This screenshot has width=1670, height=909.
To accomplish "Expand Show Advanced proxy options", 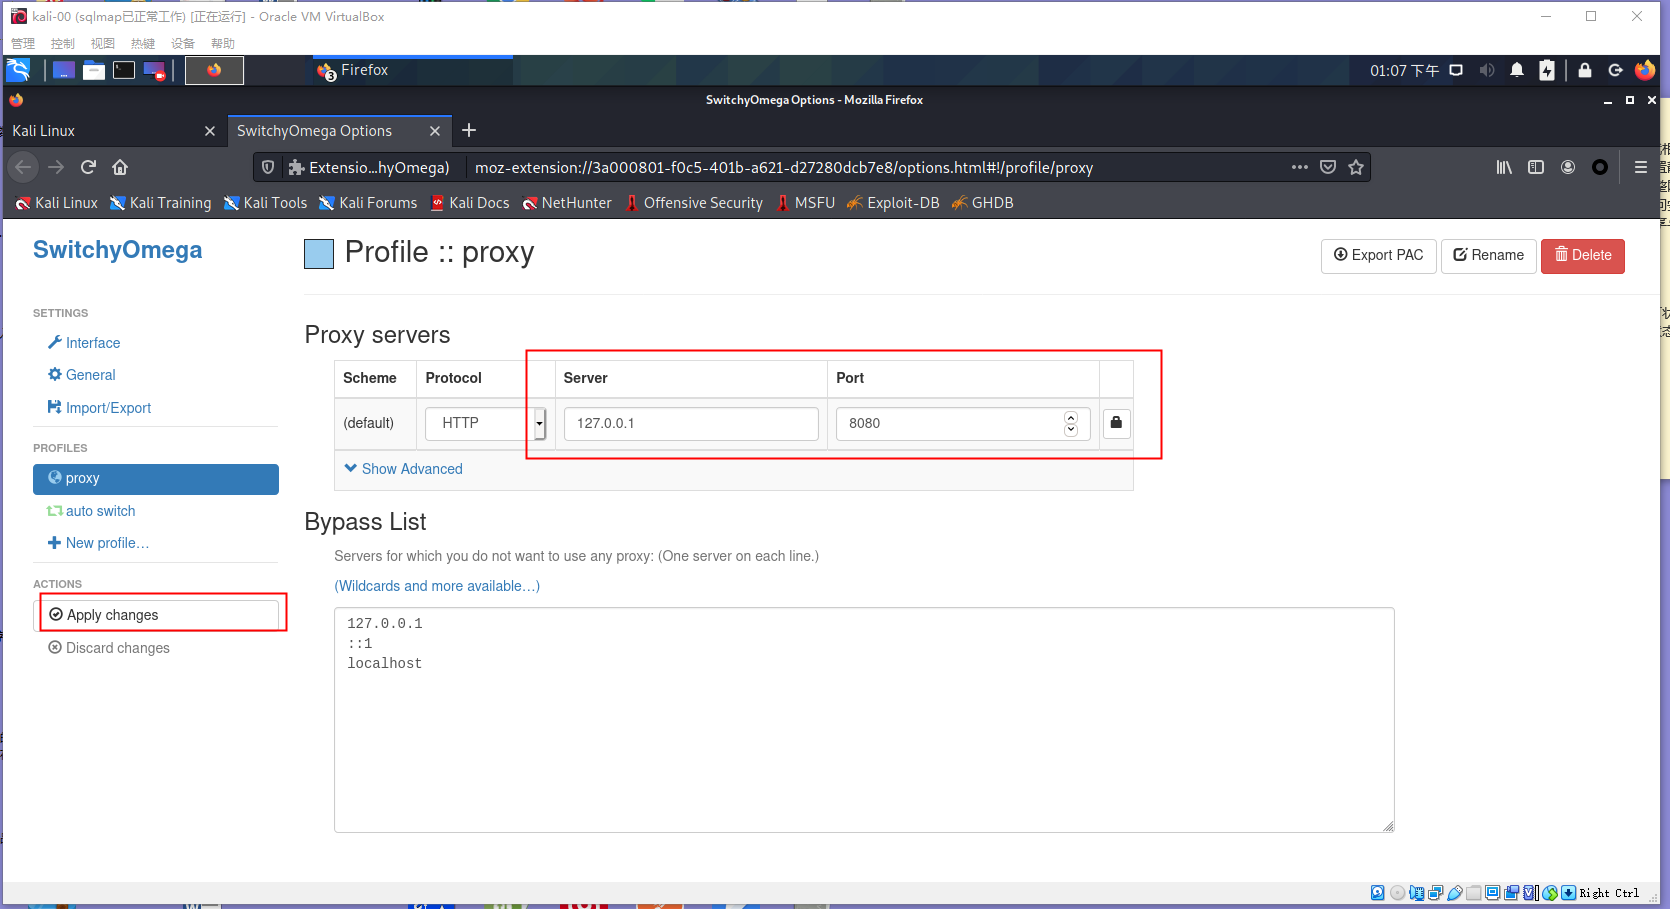I will (403, 469).
